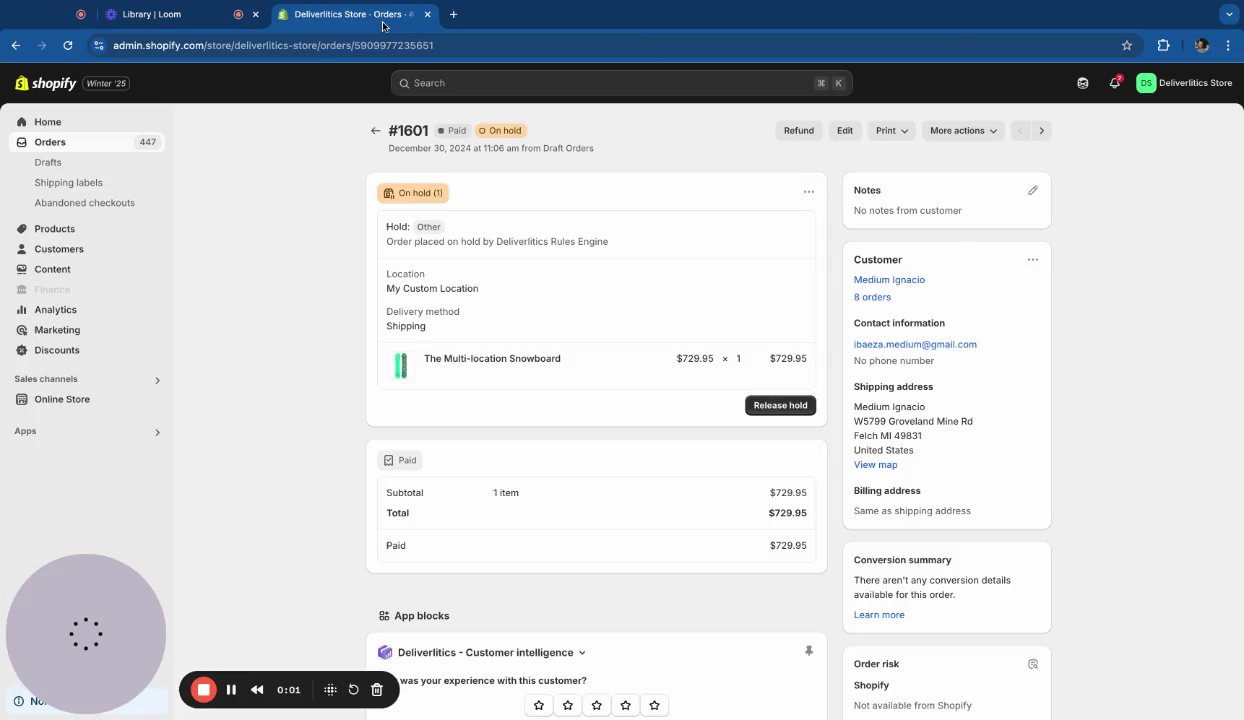Click the fifth rating star

pyautogui.click(x=655, y=705)
